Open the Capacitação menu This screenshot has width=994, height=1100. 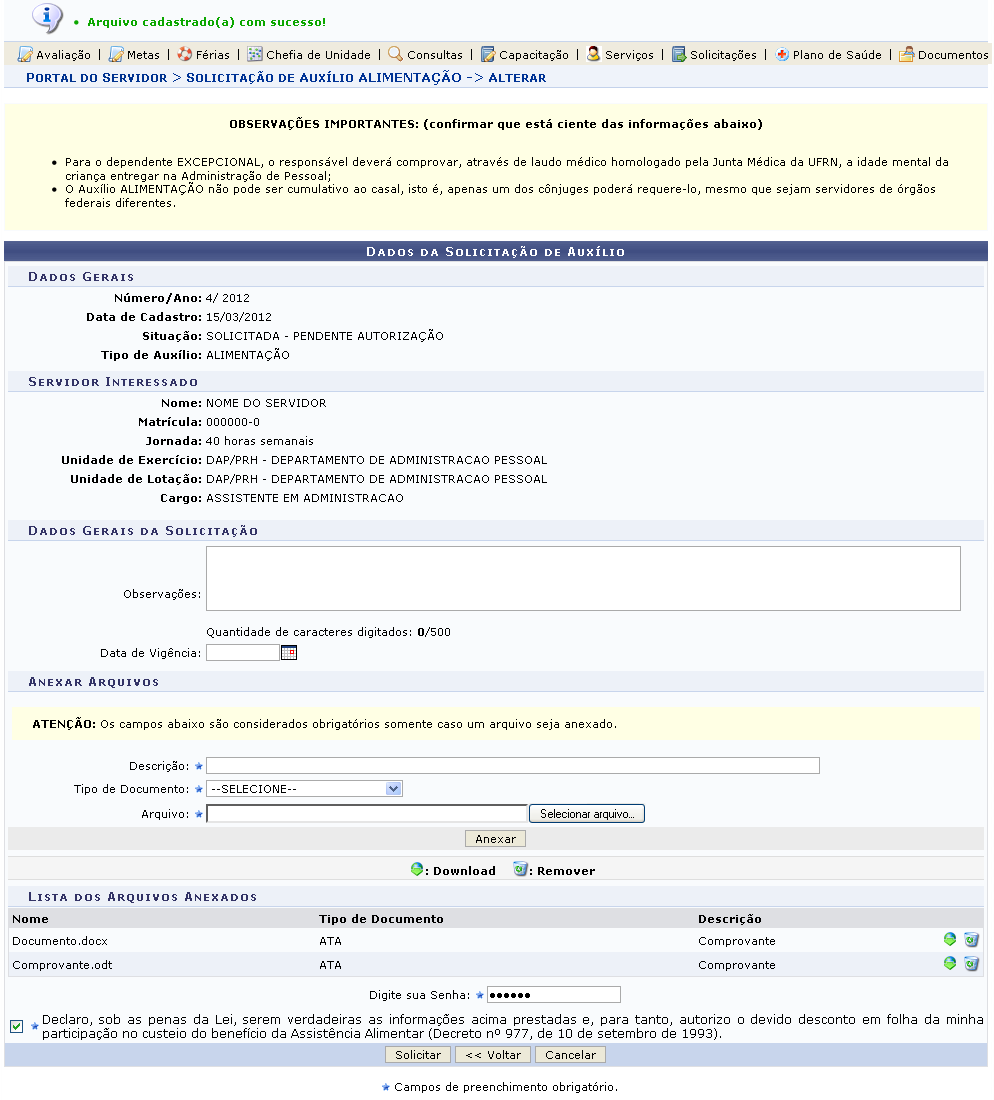click(534, 55)
